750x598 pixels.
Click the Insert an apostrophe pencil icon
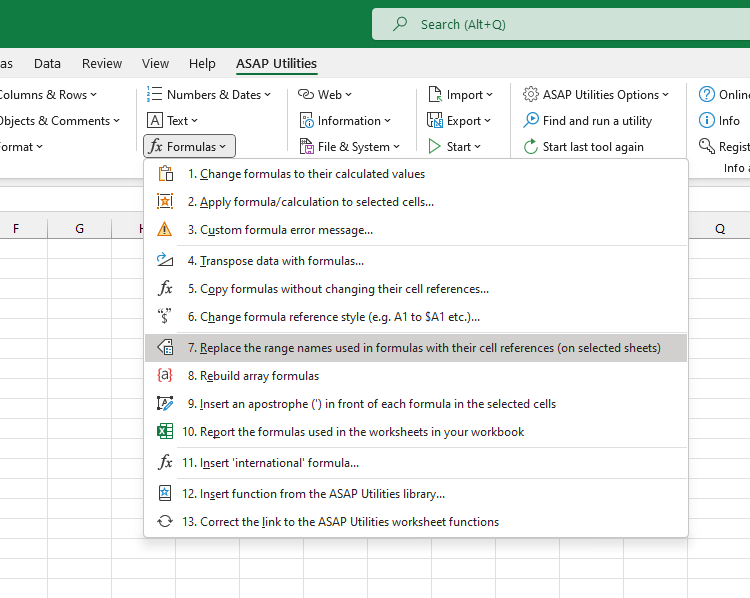(x=165, y=403)
